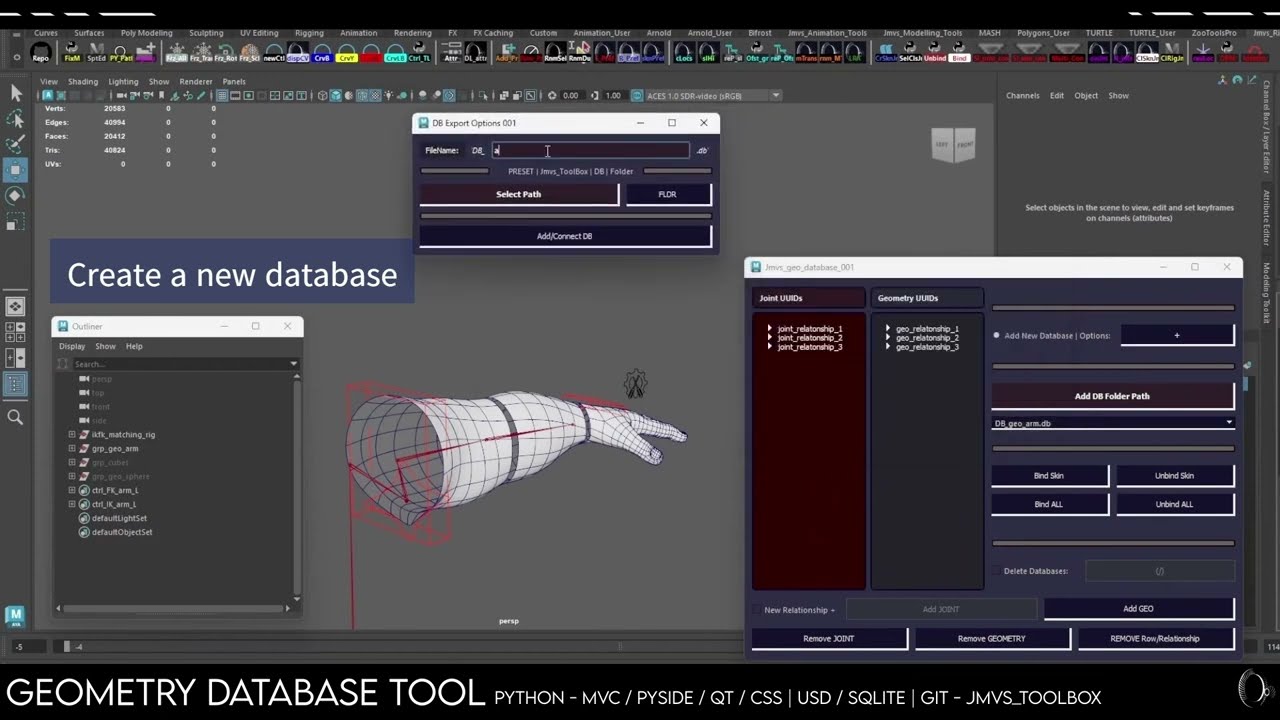Screen dimensions: 1280x720
Task: Expand geo_relationship_2 in Geometry UUIDs list
Action: pyautogui.click(x=887, y=338)
